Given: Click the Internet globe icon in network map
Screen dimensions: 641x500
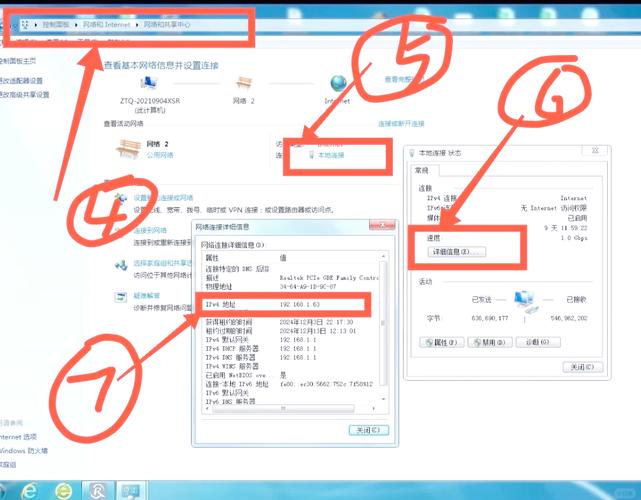Looking at the screenshot, I should (x=338, y=84).
